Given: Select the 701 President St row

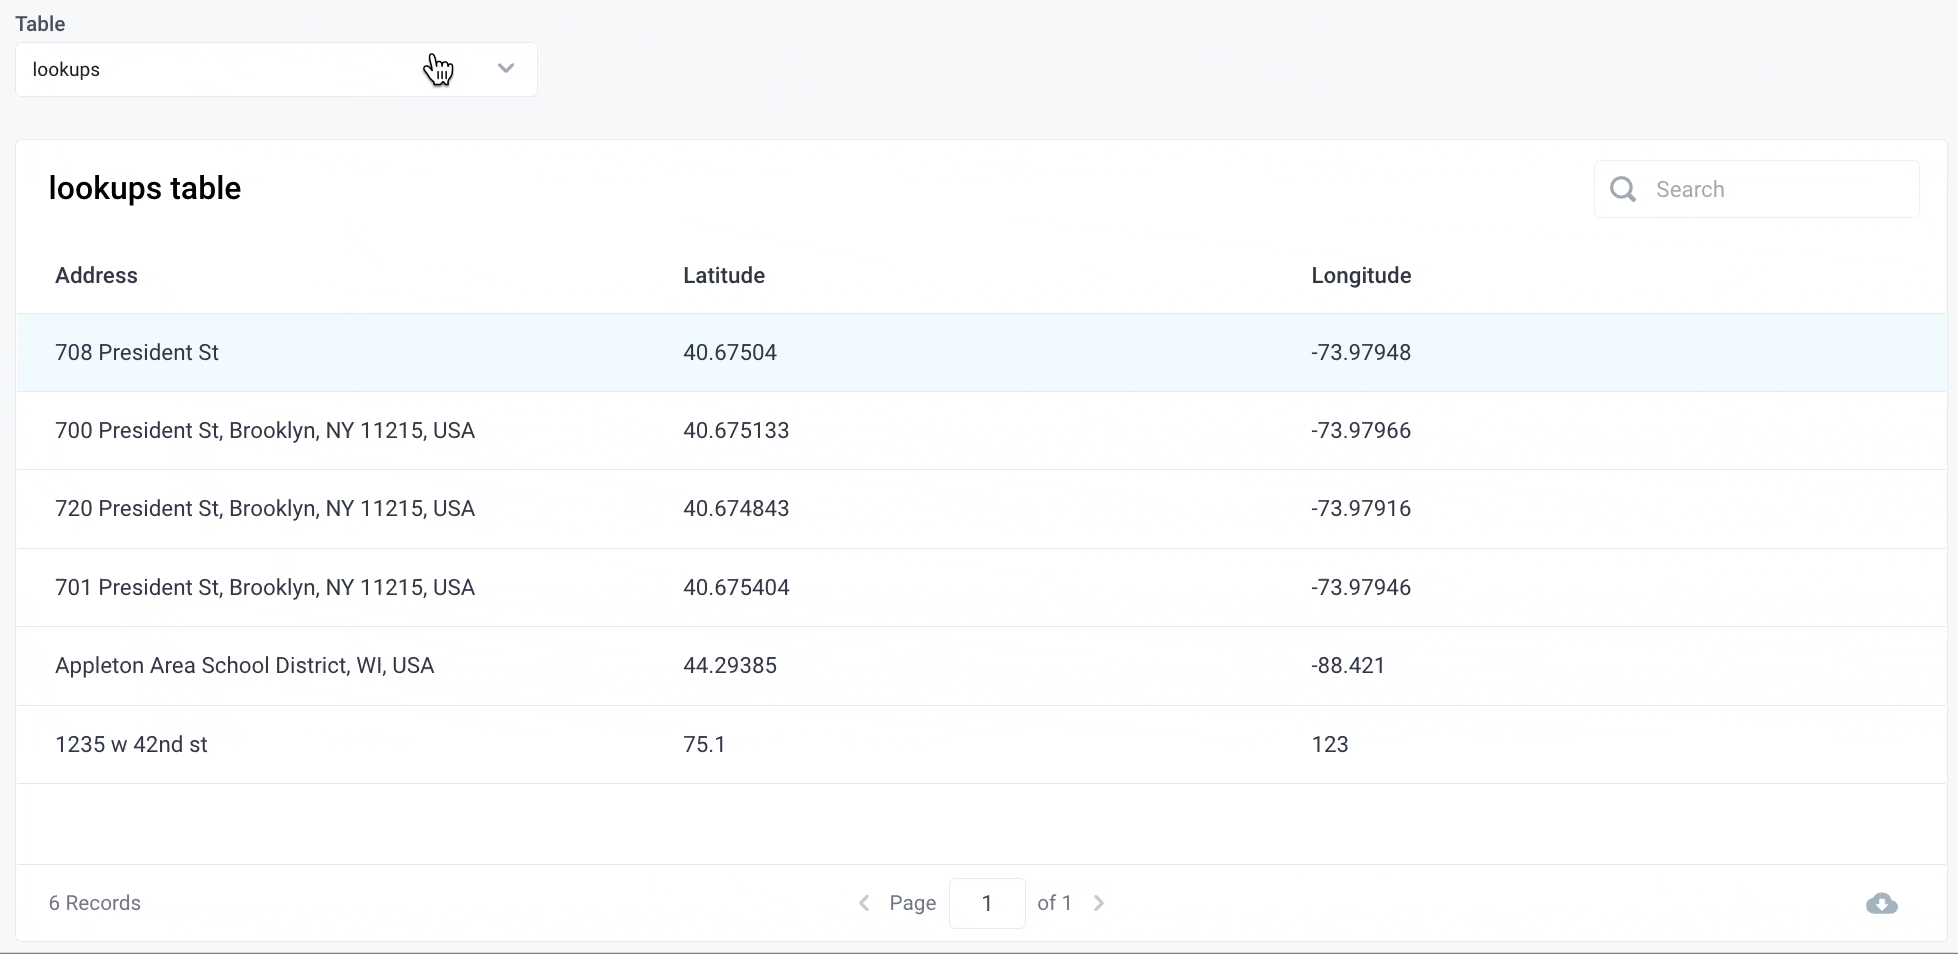Looking at the screenshot, I should coord(265,588).
